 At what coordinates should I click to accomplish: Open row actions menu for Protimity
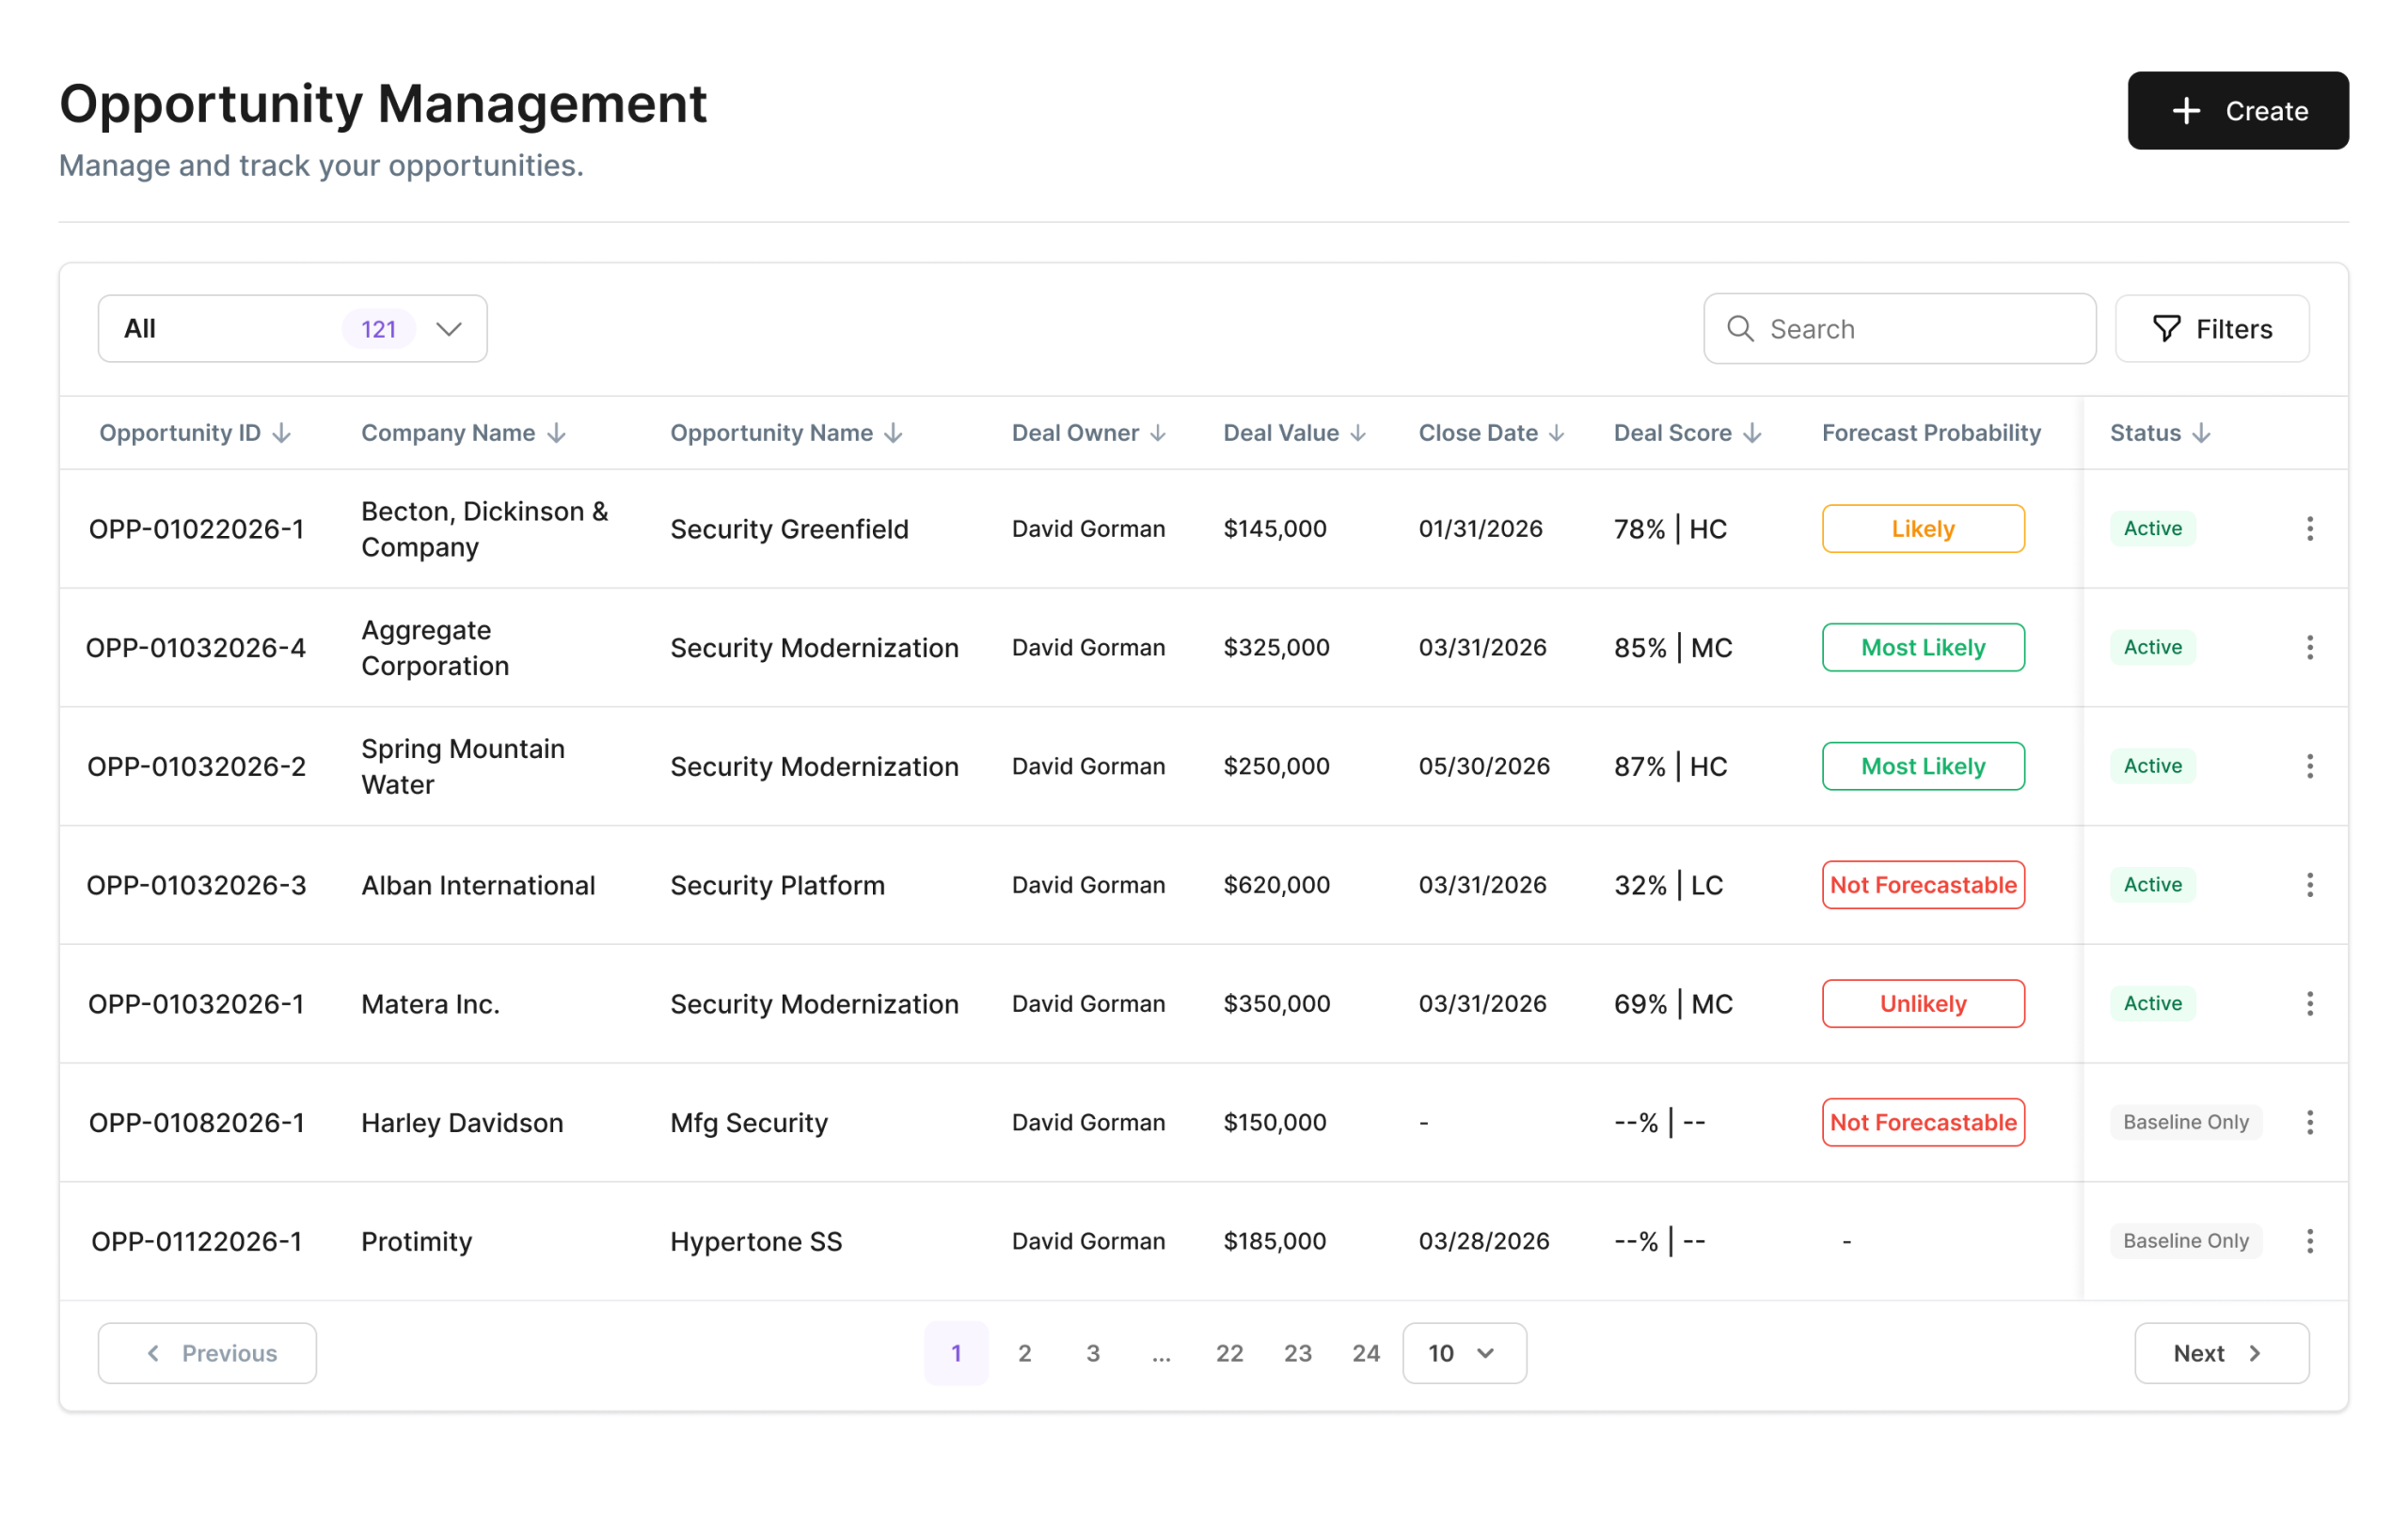point(2309,1241)
